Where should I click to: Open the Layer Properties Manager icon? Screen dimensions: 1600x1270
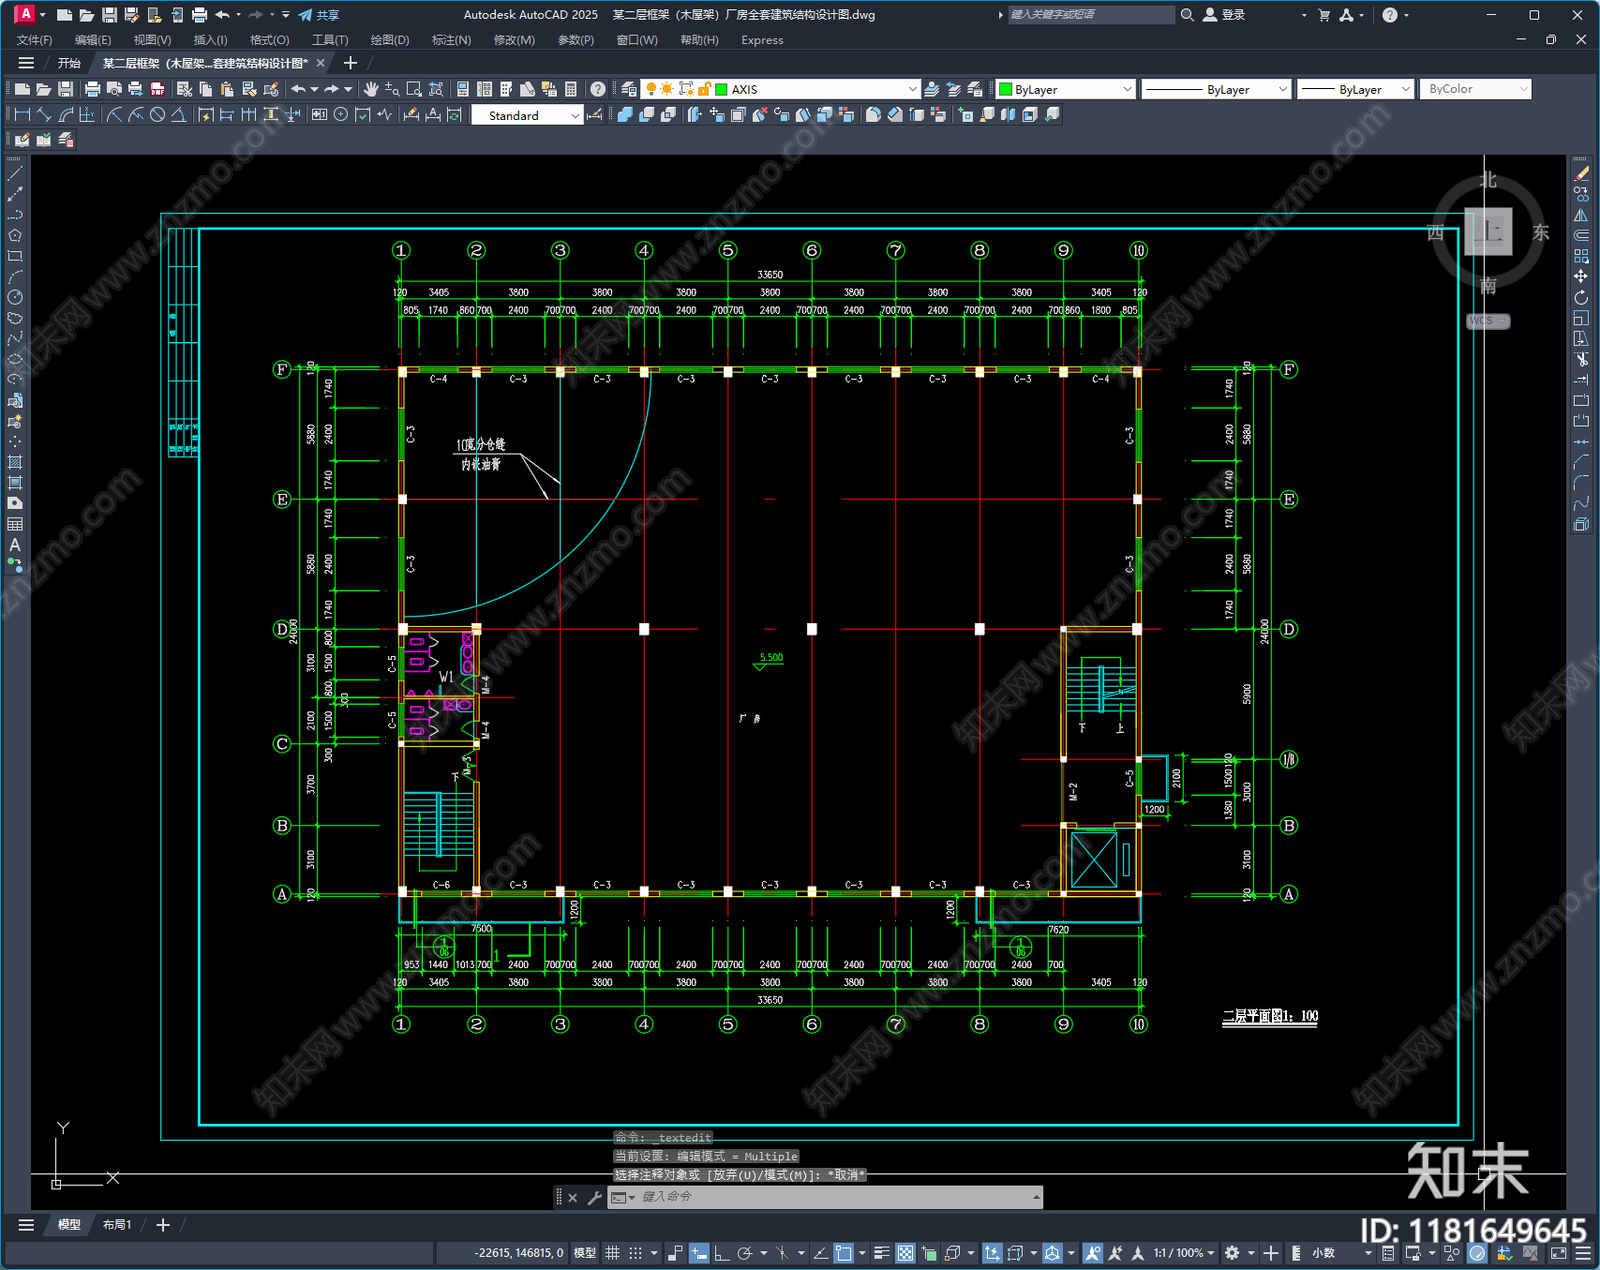pos(628,89)
